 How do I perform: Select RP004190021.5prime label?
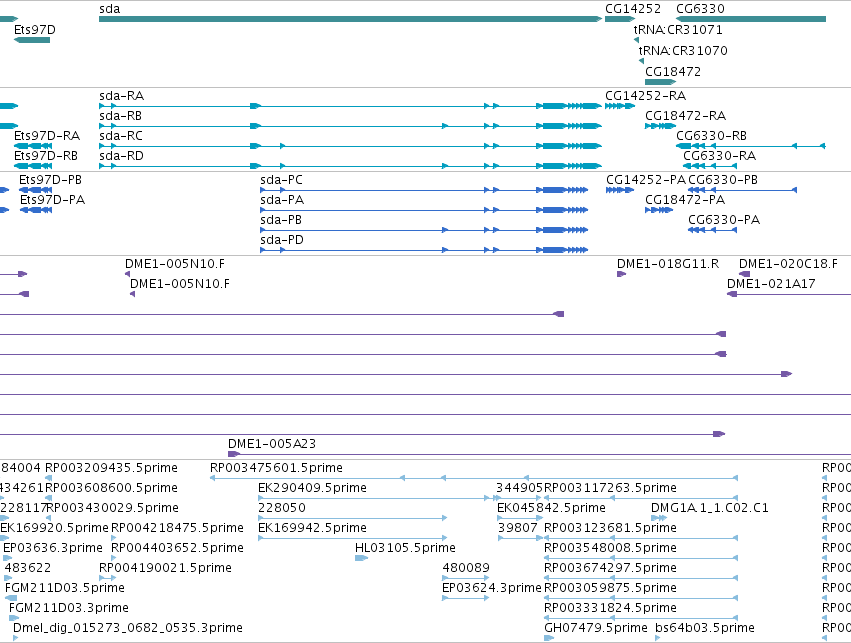166,569
